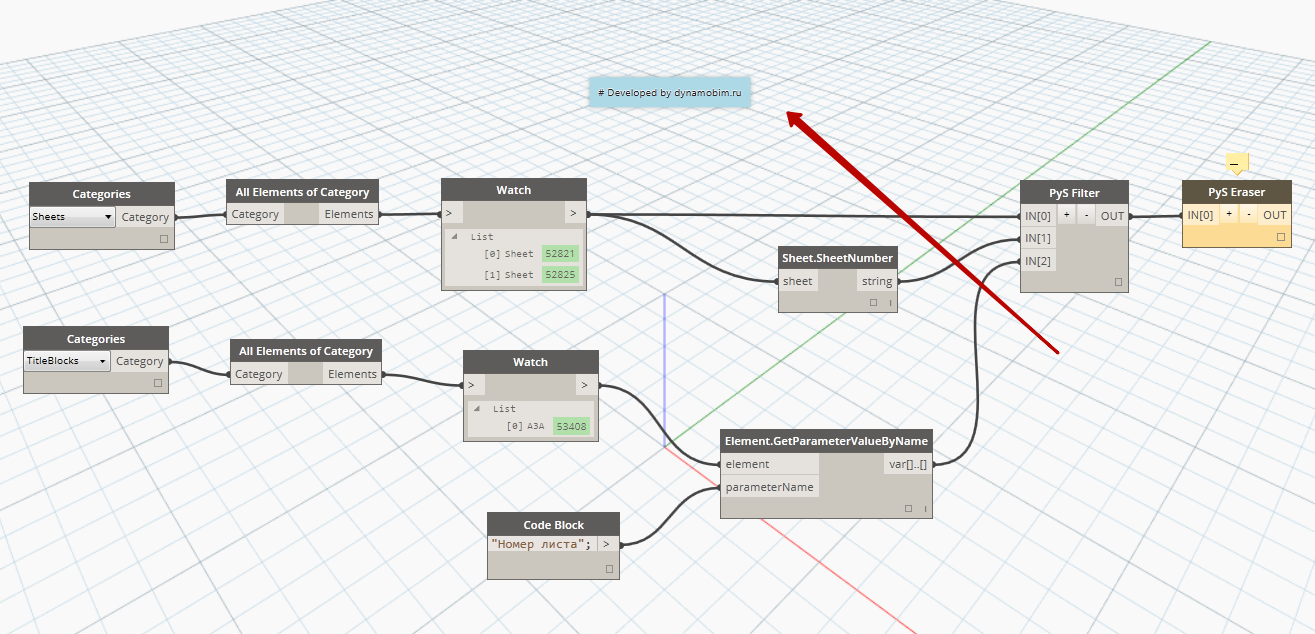Click the IN[1] port on PyS Filter
This screenshot has height=634, width=1315.
[x=1038, y=238]
